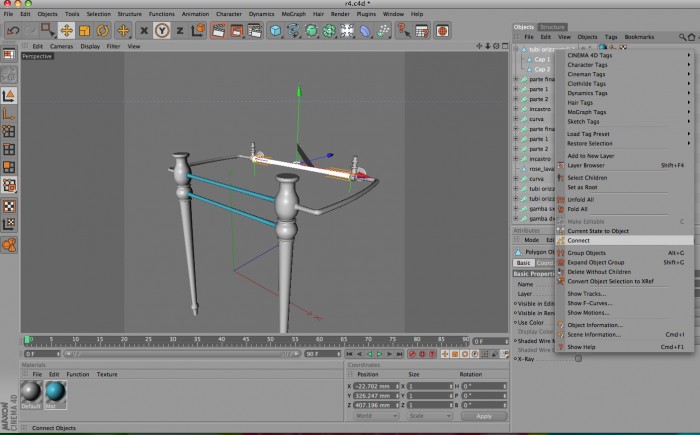
Task: Add a deformer object icon
Action: tap(365, 31)
